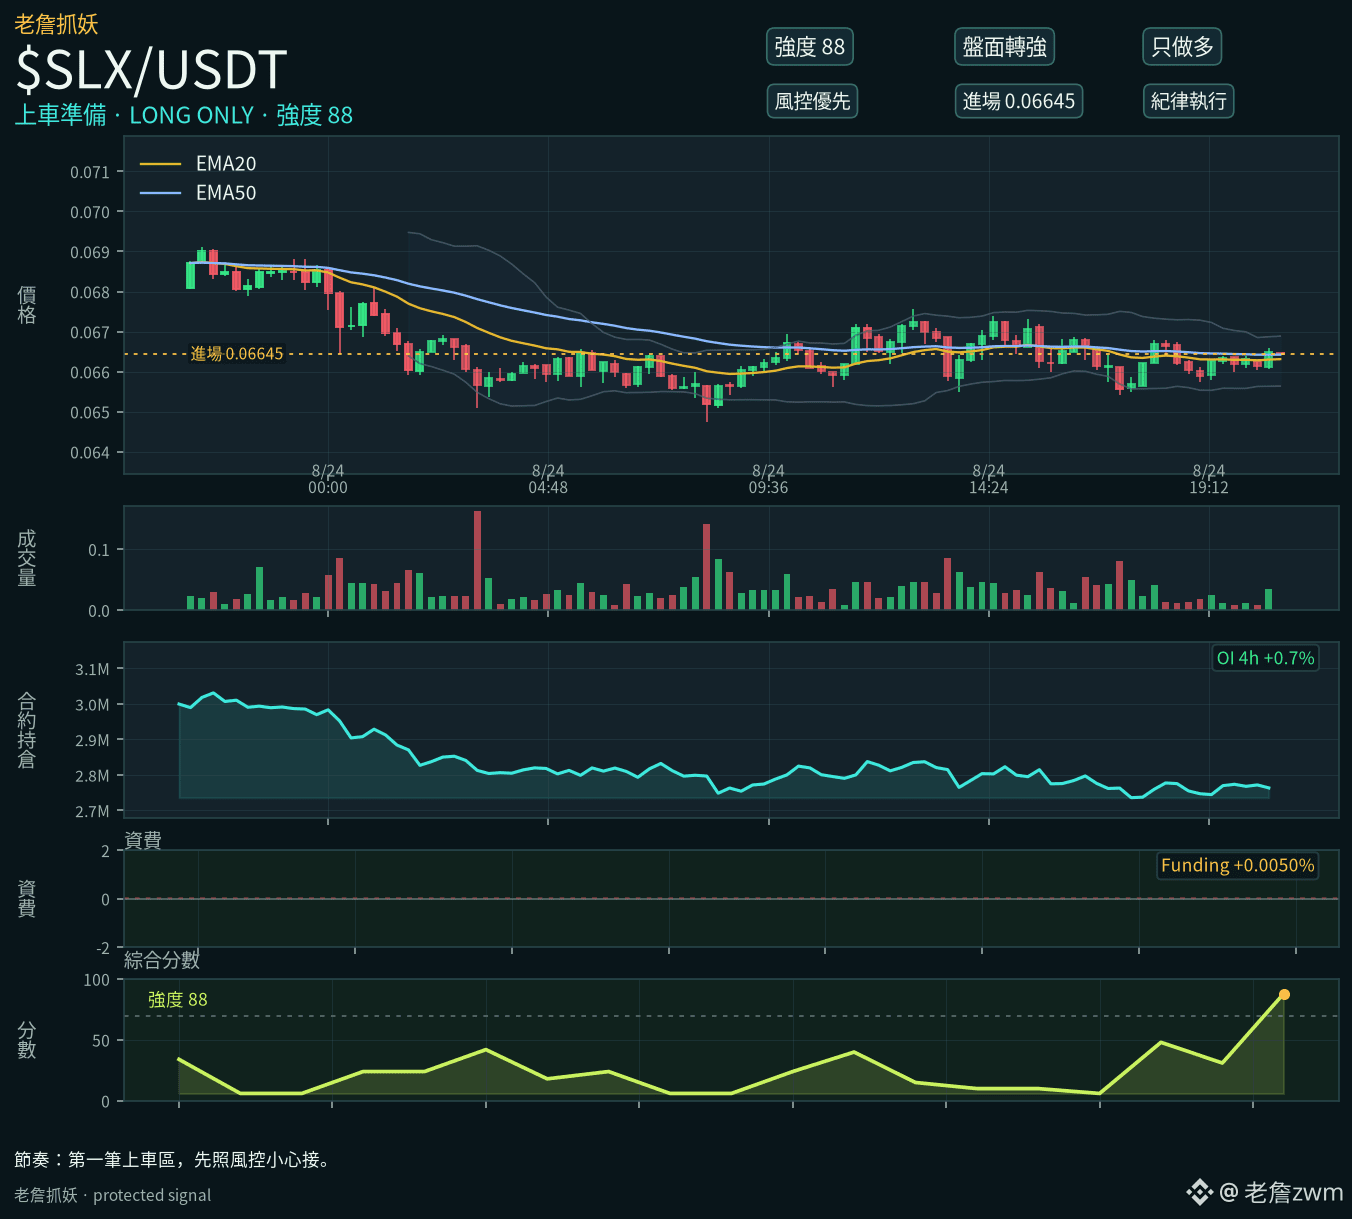The width and height of the screenshot is (1352, 1219).
Task: Click the EMA50 blue legend line
Action: 160,193
